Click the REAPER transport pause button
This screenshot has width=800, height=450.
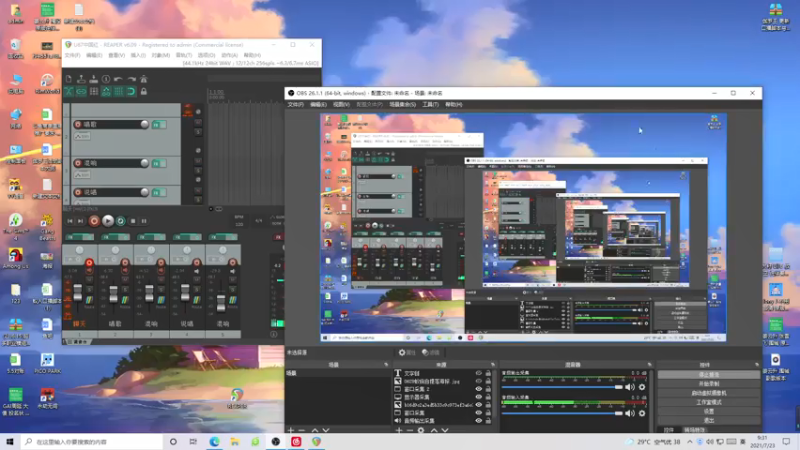pyautogui.click(x=144, y=221)
